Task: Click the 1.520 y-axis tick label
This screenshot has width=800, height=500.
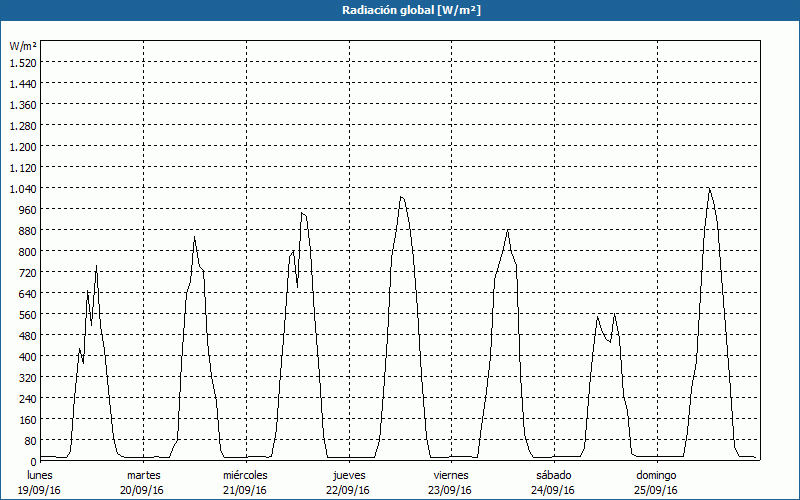Action: (x=23, y=62)
